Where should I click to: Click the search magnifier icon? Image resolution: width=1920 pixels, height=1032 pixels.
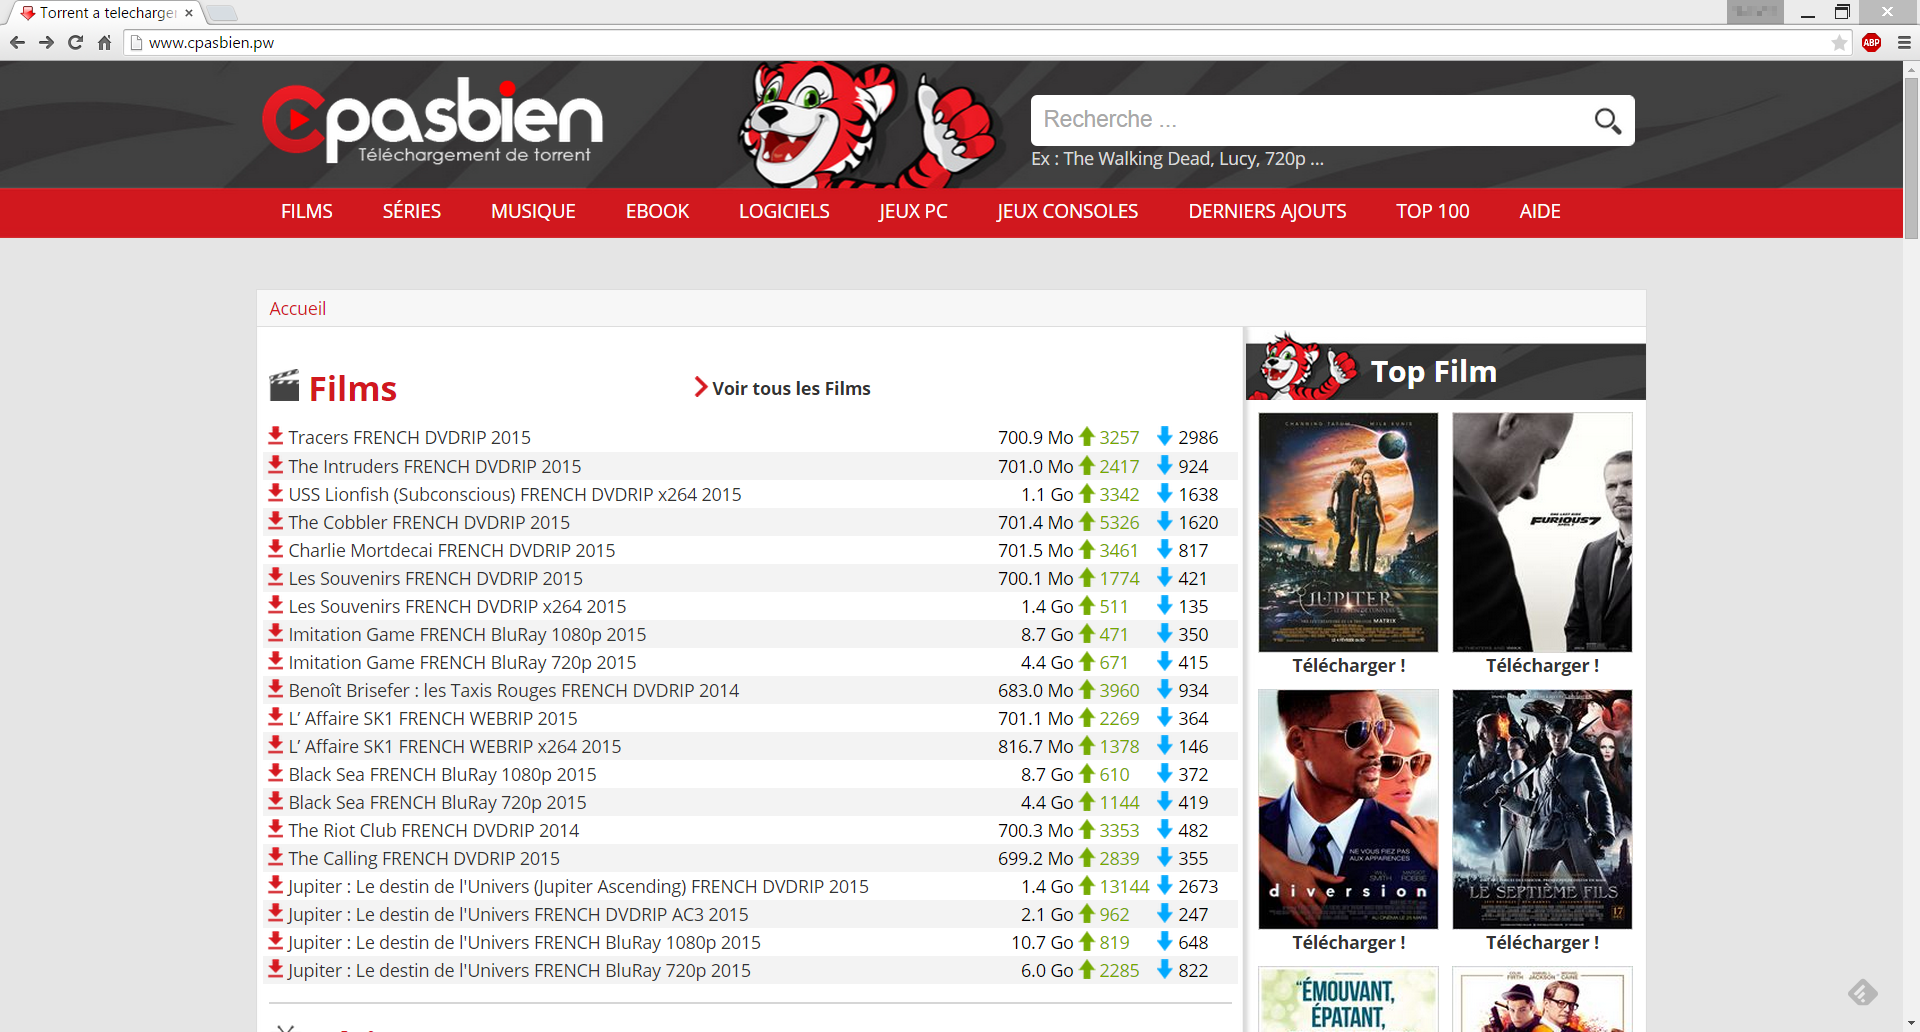[x=1607, y=121]
